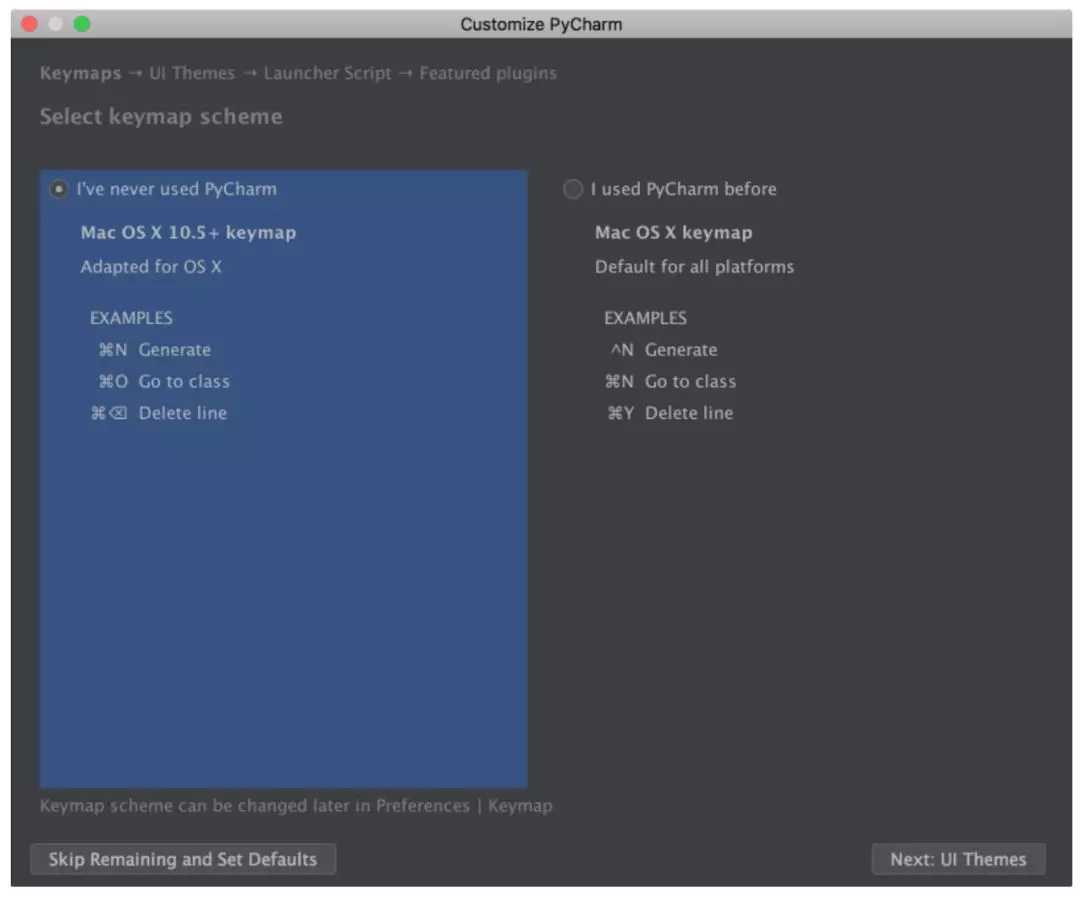Image resolution: width=1080 pixels, height=902 pixels.
Task: Click ⌘⌫ Delete line example
Action: click(x=159, y=413)
